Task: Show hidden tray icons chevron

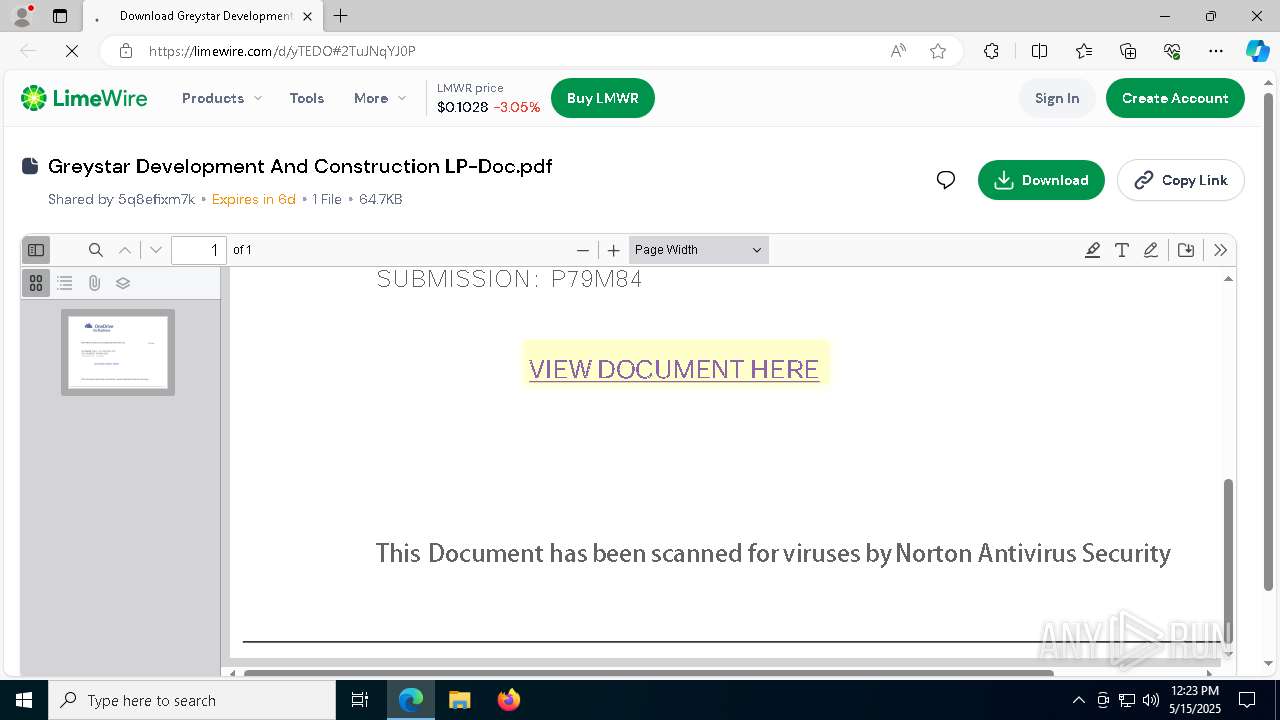Action: 1078,700
